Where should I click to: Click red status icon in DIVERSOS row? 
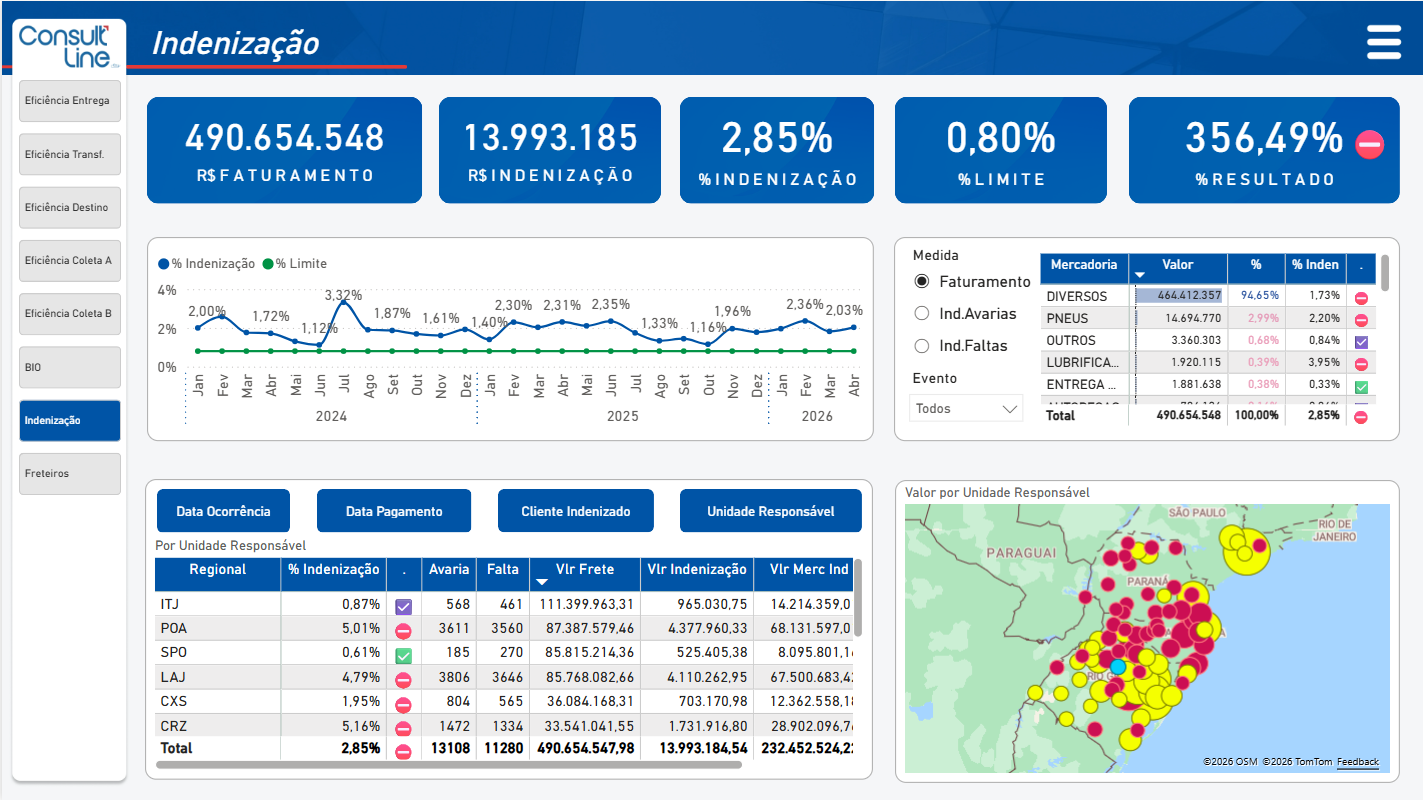pos(1361,298)
